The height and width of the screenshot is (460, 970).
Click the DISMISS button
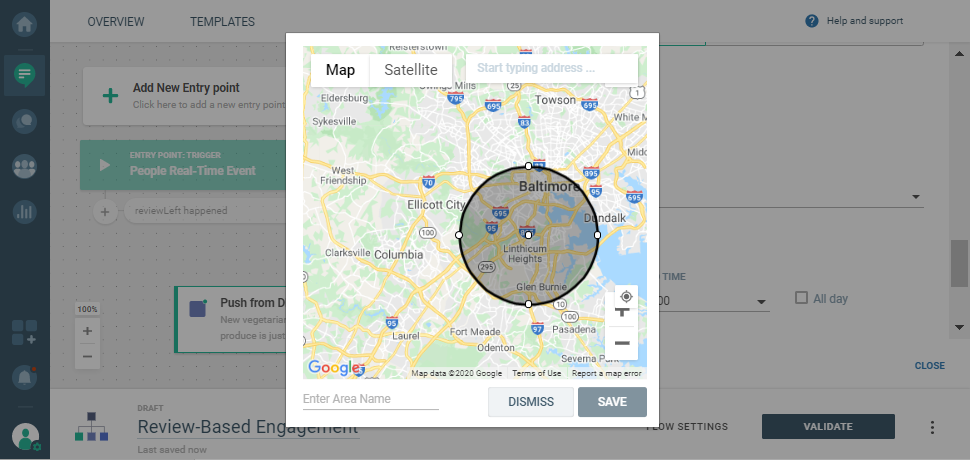[x=531, y=402]
